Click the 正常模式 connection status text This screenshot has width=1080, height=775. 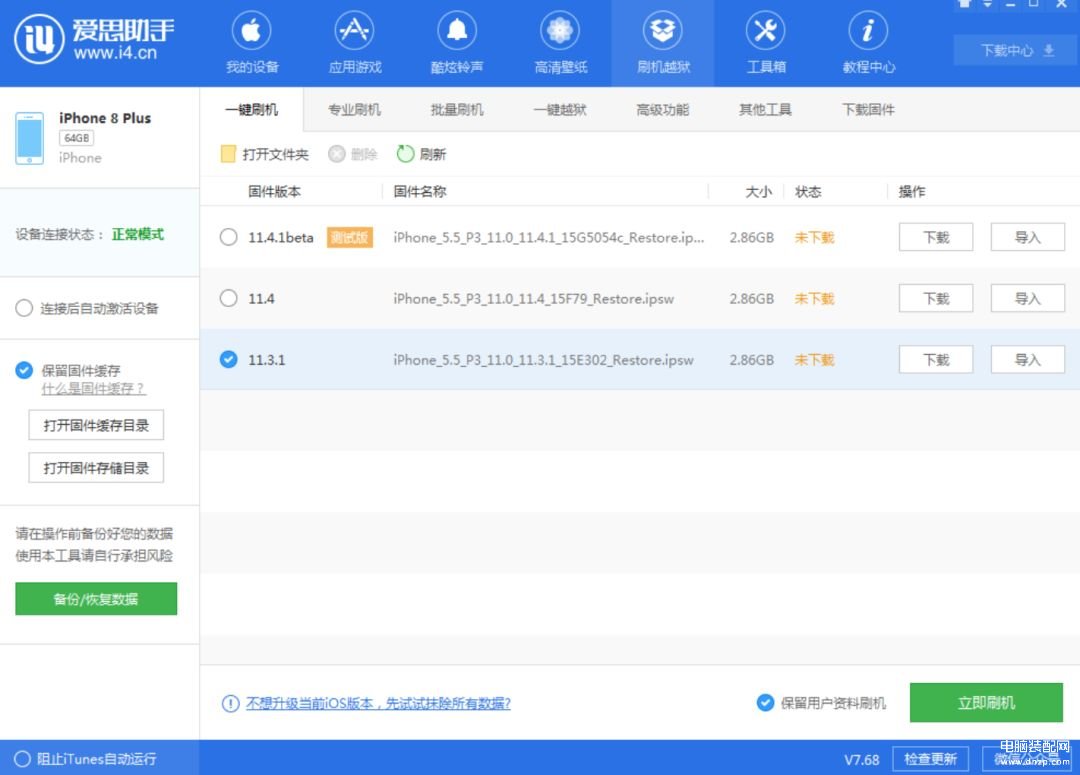[x=138, y=234]
